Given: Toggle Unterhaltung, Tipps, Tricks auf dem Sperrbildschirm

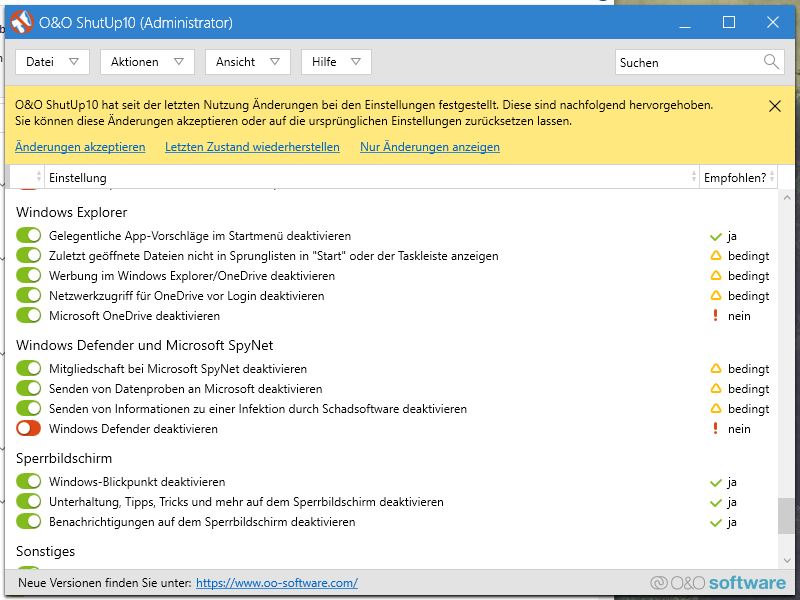Looking at the screenshot, I should tap(28, 501).
